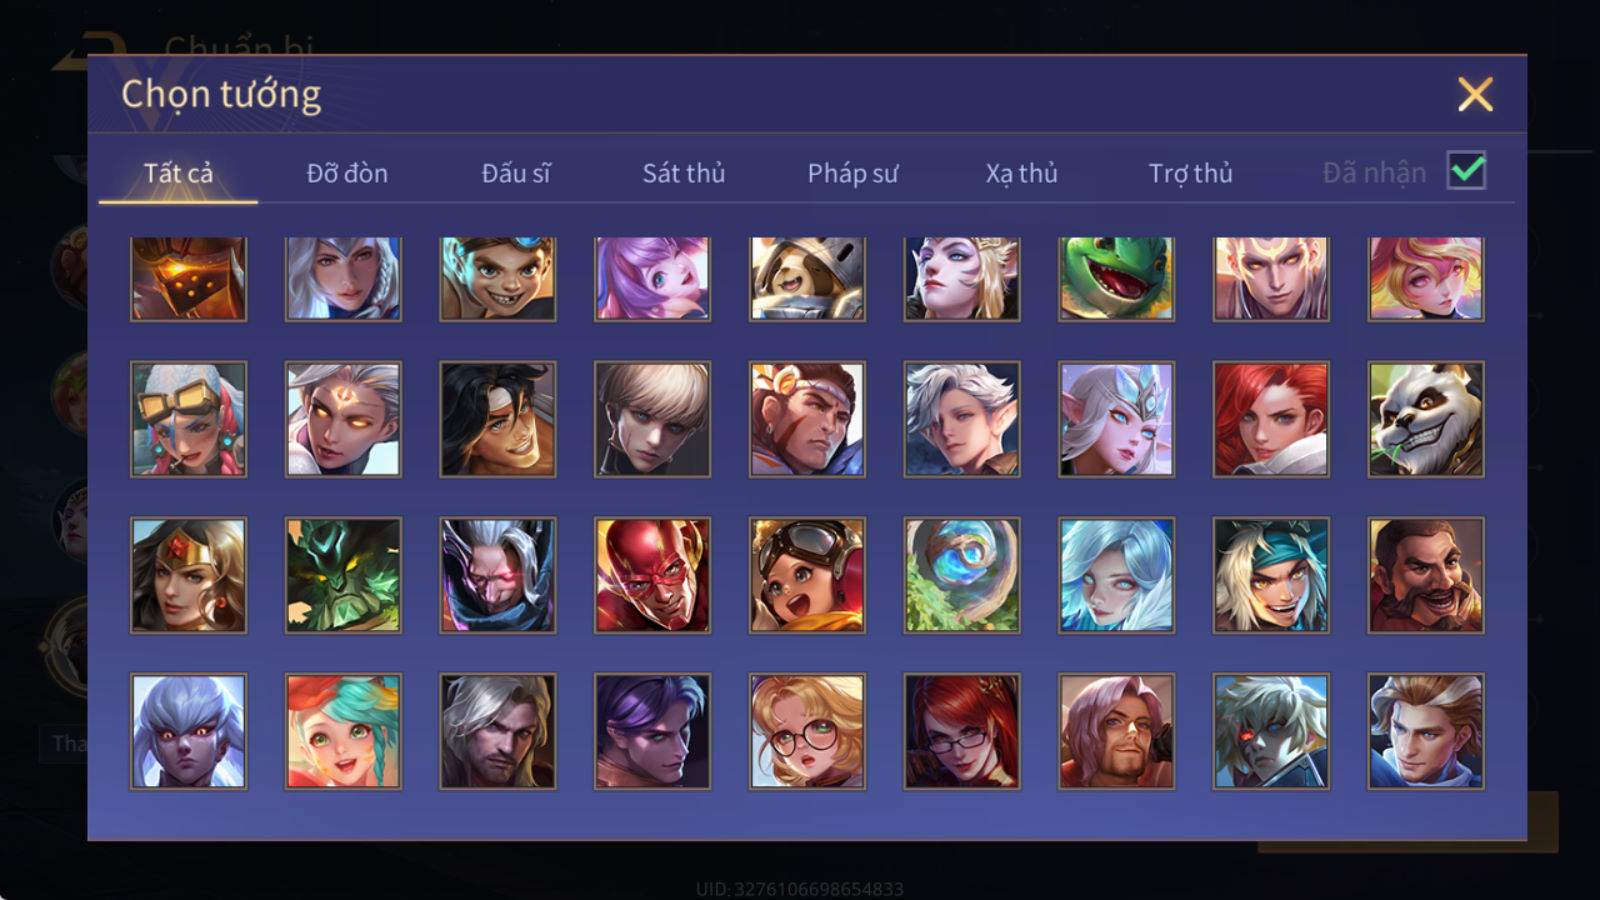Image resolution: width=1600 pixels, height=900 pixels.
Task: Choose the sloth knight hero portrait
Action: pos(807,279)
